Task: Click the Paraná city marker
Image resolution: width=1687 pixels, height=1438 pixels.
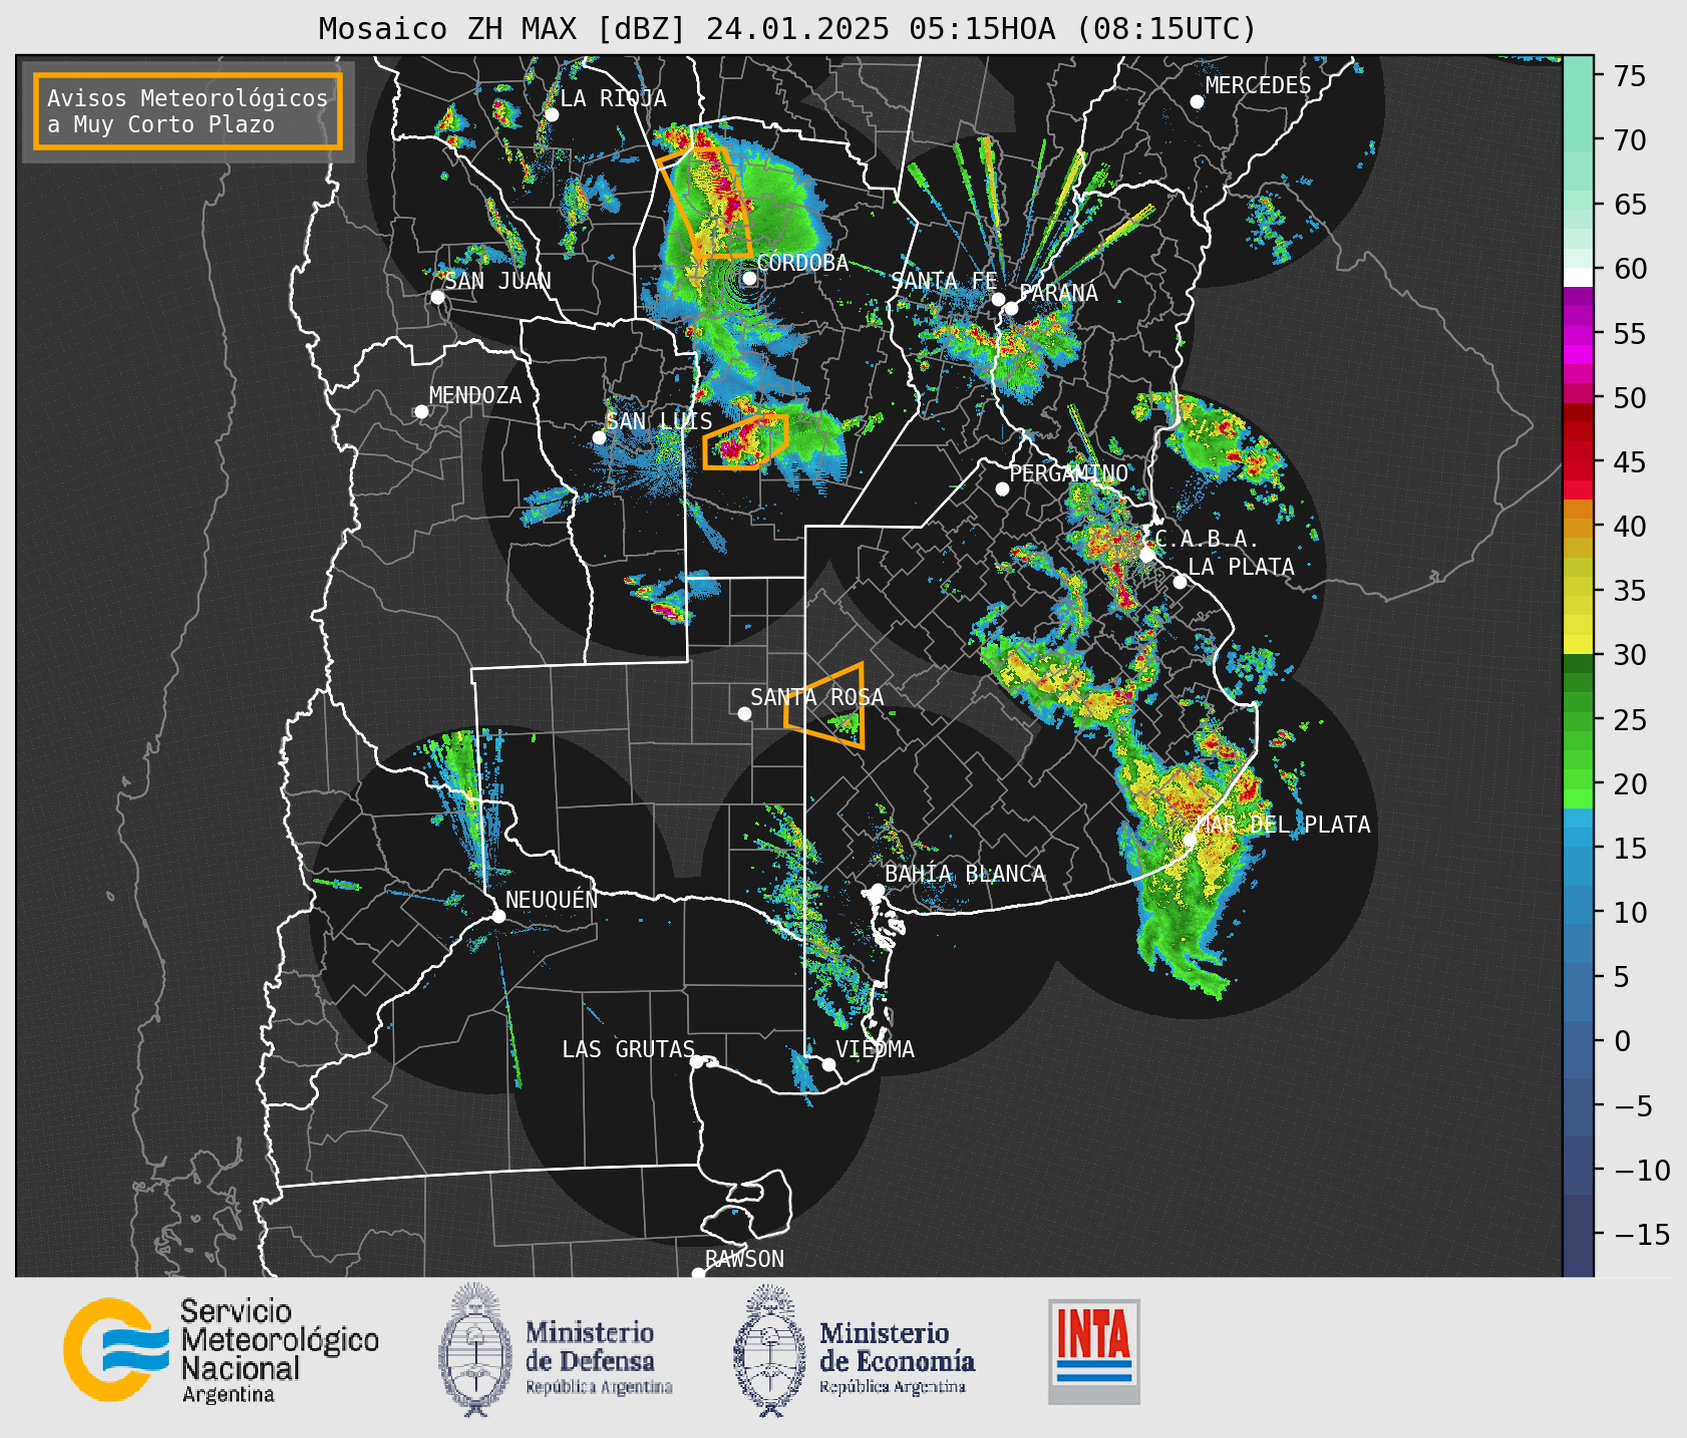Action: pos(1011,308)
